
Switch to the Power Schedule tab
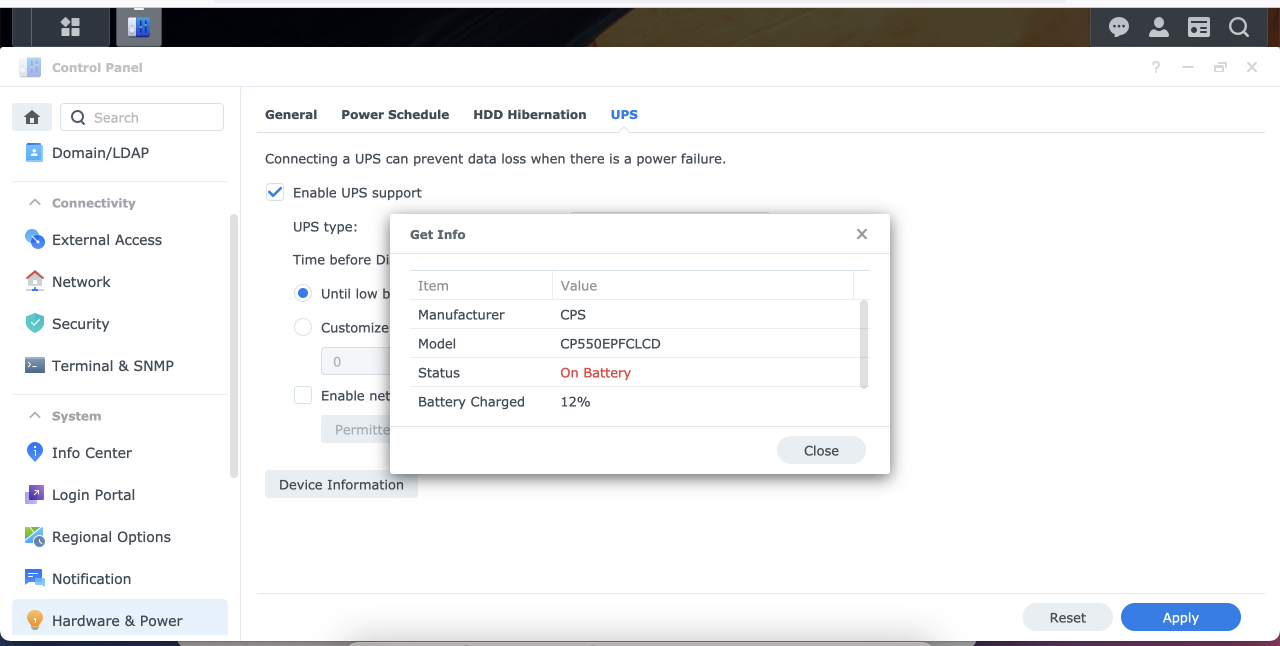pos(395,114)
